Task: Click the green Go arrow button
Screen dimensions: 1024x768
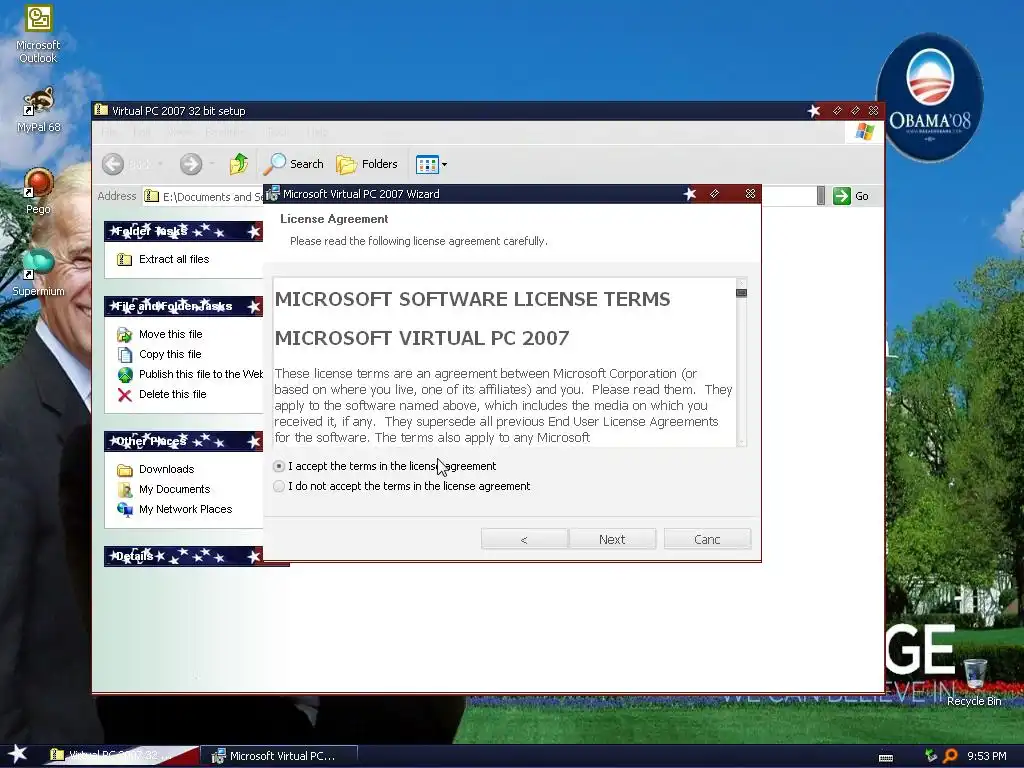Action: click(842, 196)
